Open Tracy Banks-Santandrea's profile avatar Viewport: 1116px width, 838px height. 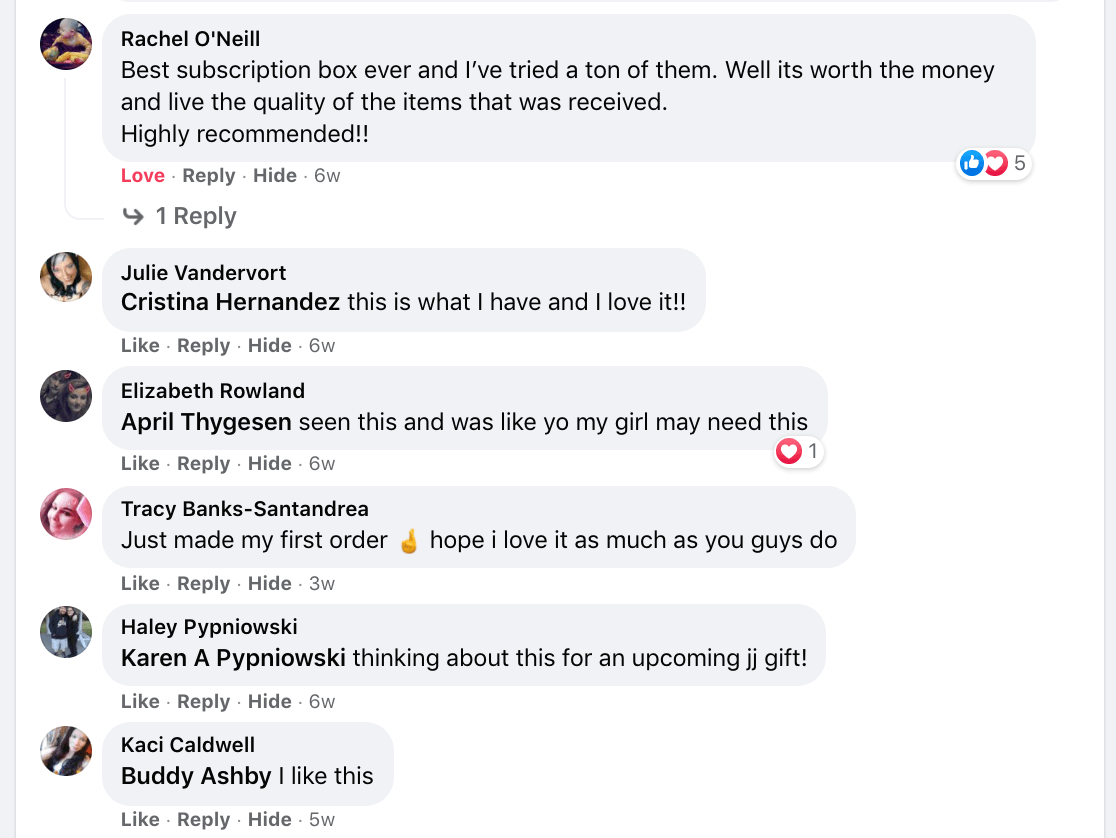66,514
